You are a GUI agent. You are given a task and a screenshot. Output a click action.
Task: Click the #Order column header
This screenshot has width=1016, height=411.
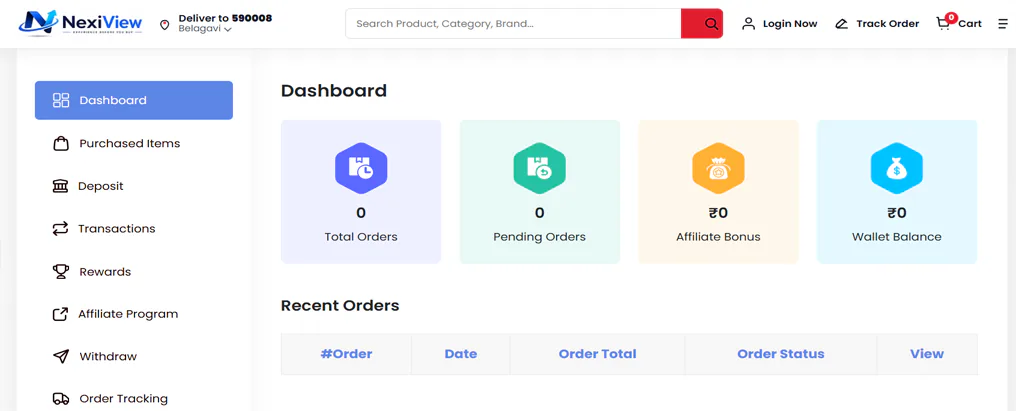pyautogui.click(x=346, y=354)
